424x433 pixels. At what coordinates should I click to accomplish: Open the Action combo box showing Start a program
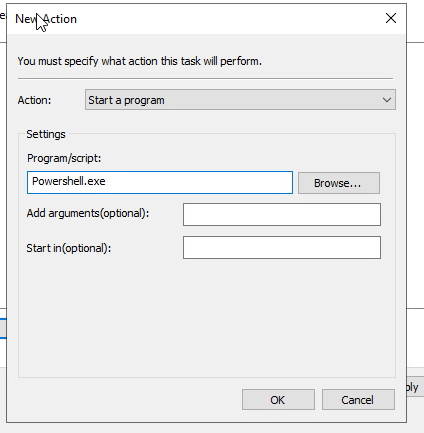click(240, 100)
